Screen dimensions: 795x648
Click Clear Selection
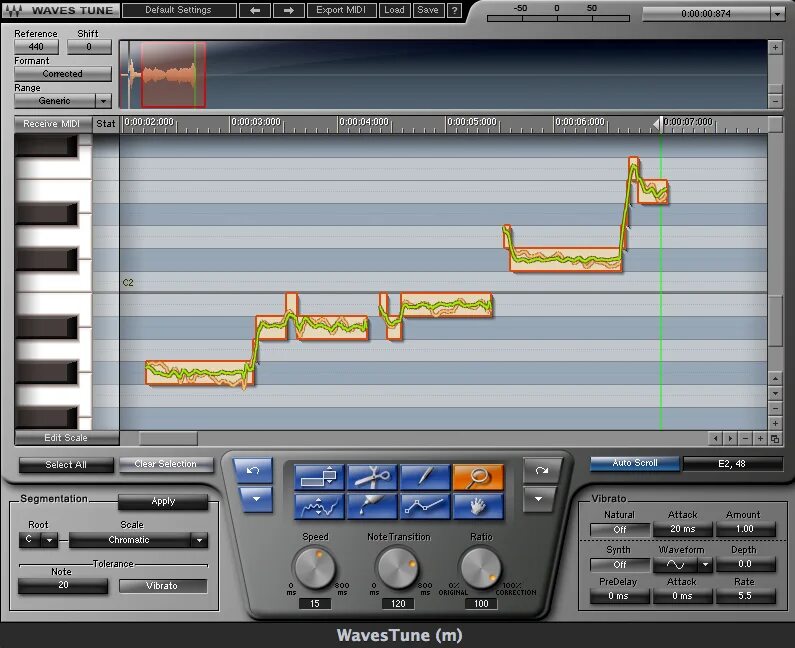click(166, 464)
